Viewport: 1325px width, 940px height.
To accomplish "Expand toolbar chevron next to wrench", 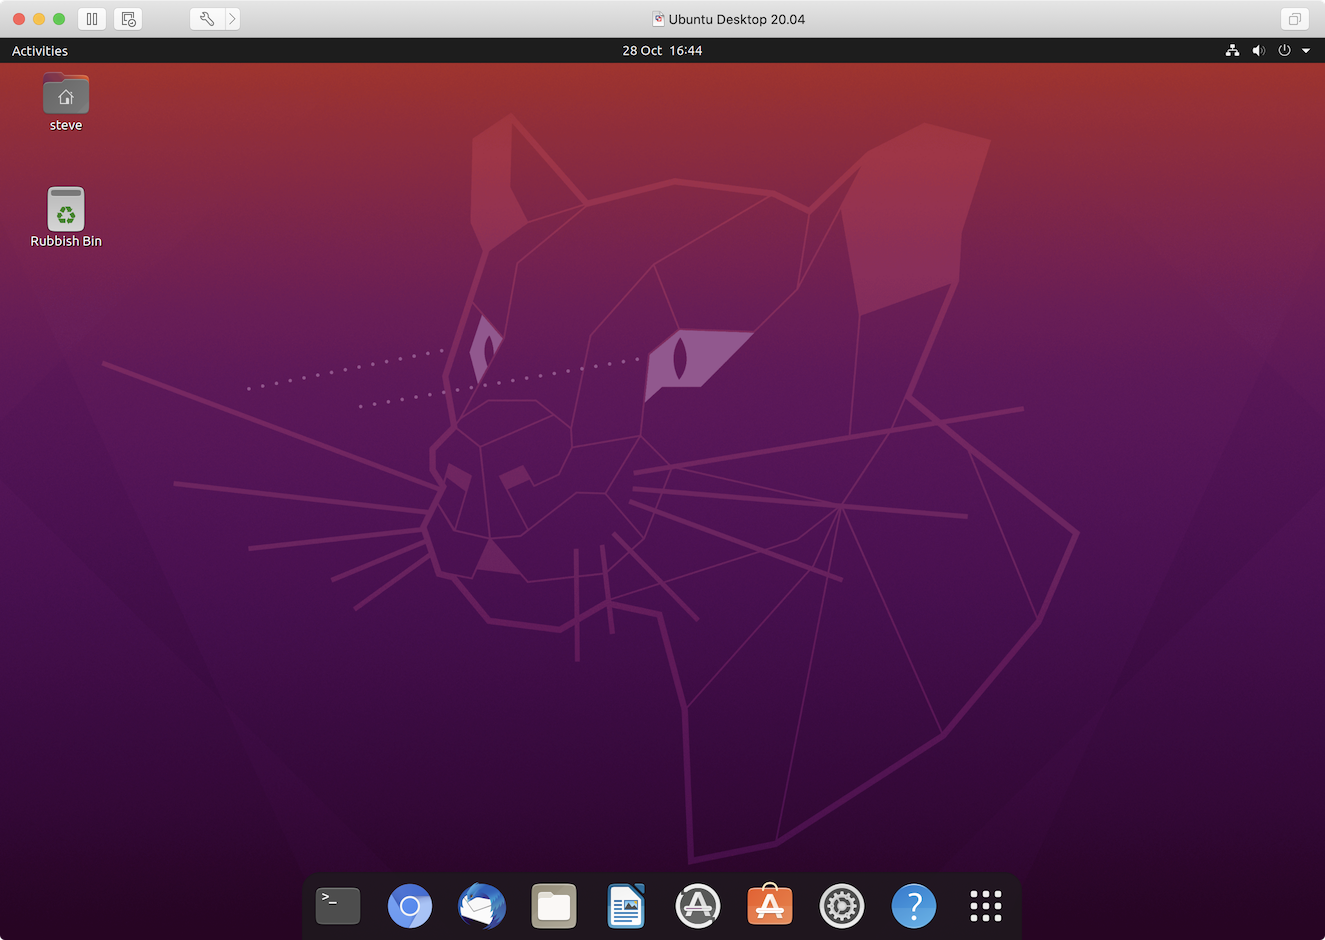I will click(x=232, y=19).
